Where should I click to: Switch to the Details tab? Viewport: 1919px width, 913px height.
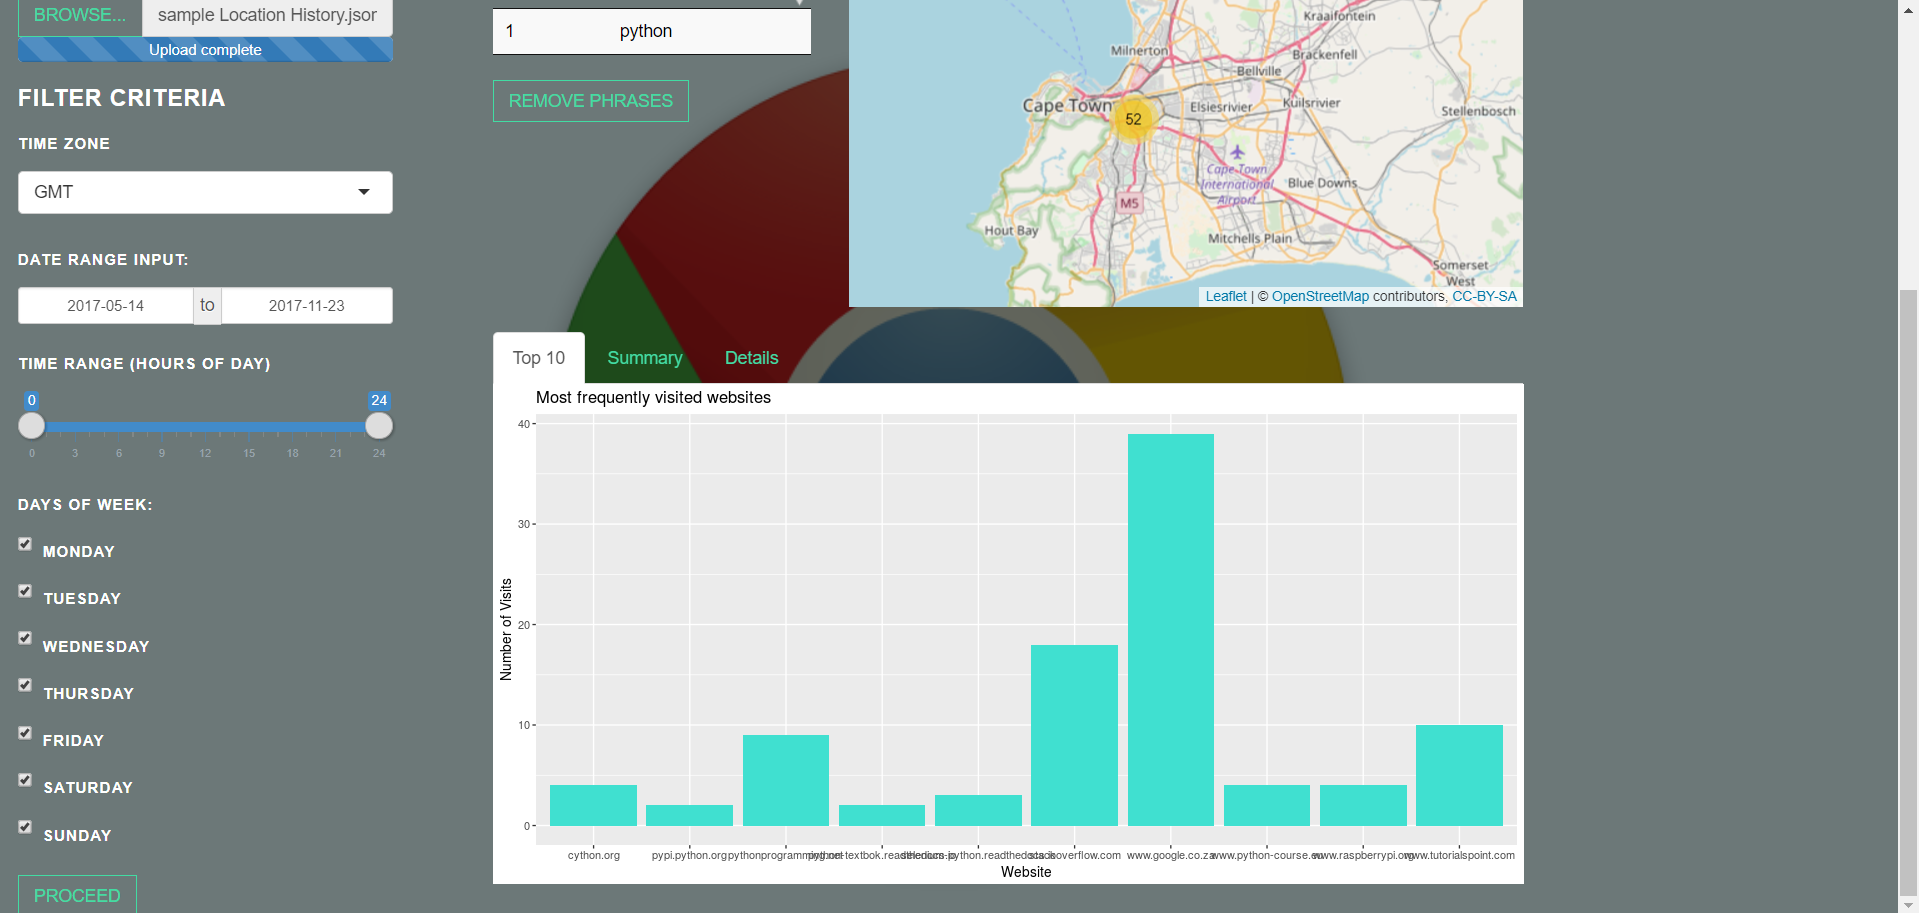[x=751, y=358]
